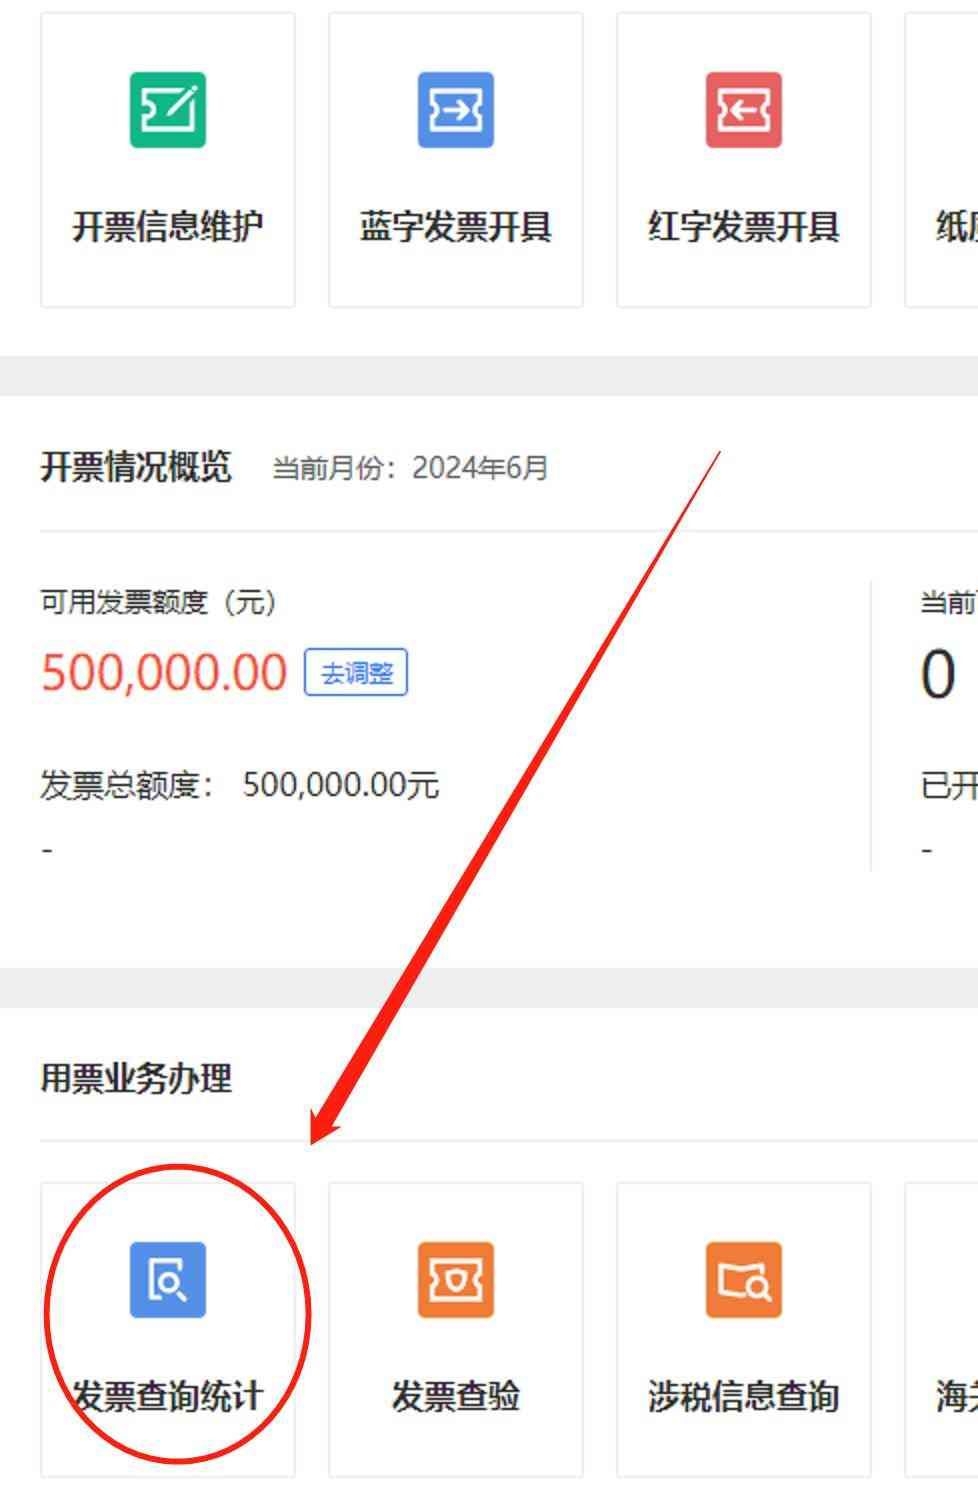Click the 去调整 button
978x1499 pixels.
coord(356,673)
